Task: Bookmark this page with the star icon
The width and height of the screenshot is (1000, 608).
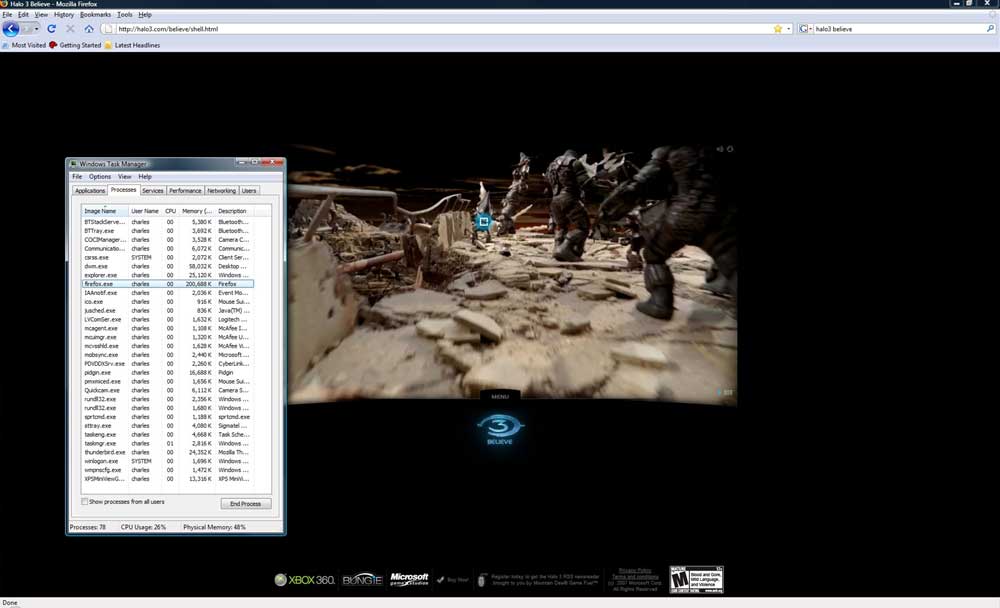Action: click(x=778, y=29)
